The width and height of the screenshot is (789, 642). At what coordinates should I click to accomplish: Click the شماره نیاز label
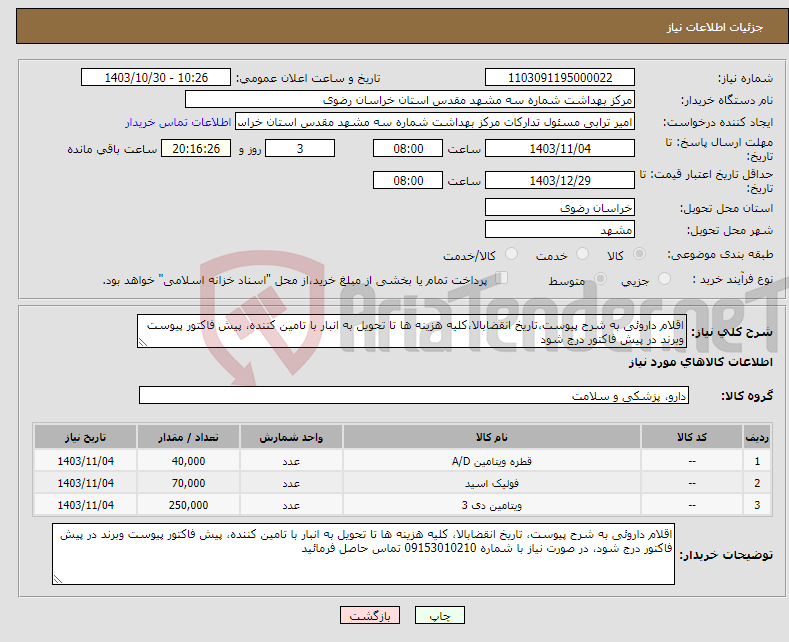click(745, 78)
